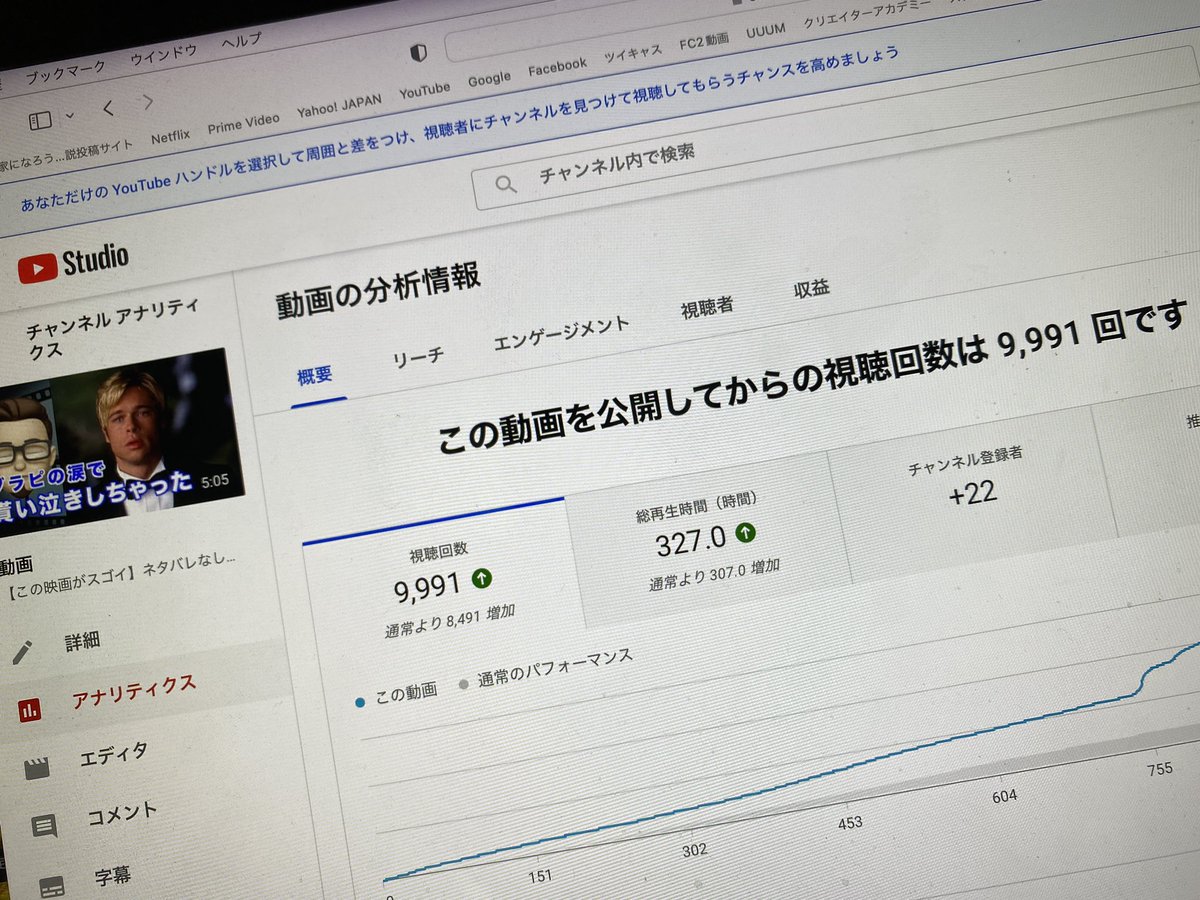Click the 動画の分析情報 page title
This screenshot has height=900, width=1200.
(377, 291)
